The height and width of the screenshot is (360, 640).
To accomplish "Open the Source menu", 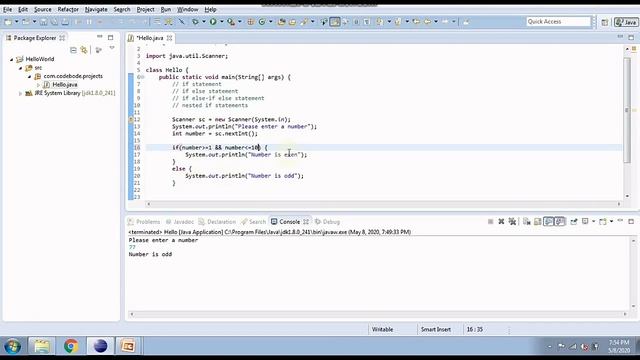I will [x=42, y=9].
